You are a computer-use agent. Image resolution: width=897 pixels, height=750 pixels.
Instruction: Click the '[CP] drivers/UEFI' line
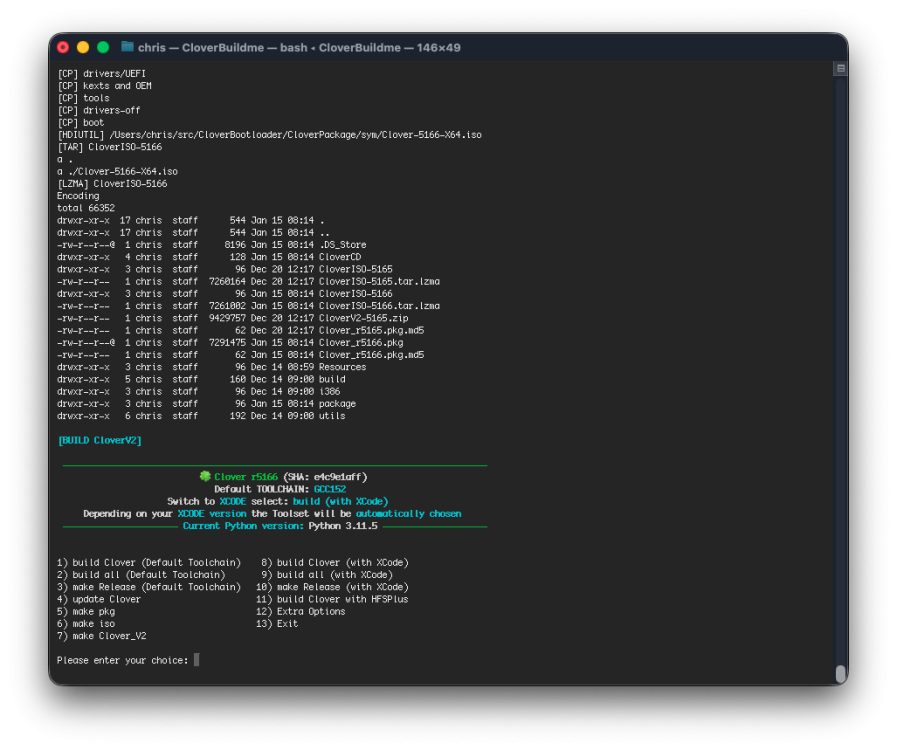[x=101, y=74]
